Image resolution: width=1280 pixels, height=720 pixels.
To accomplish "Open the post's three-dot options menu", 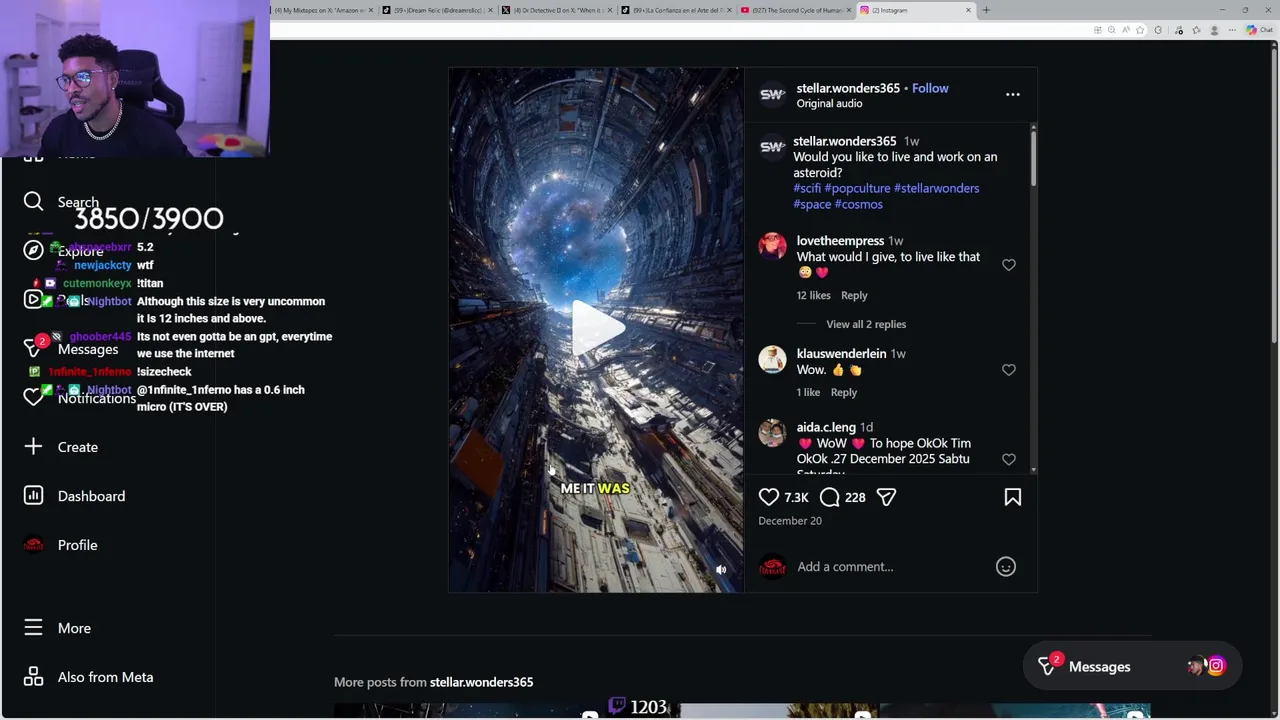I will (x=1013, y=95).
